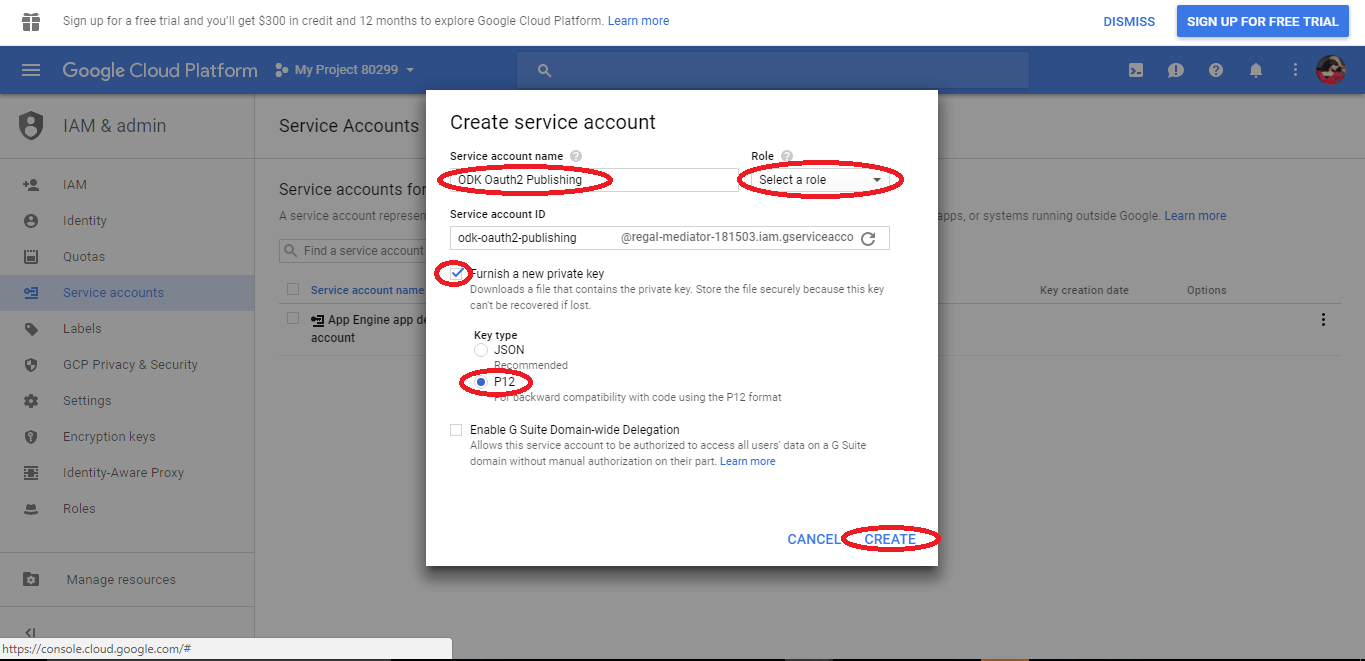Click the GCP Privacy & Security shield icon
The image size is (1365, 661).
31,364
